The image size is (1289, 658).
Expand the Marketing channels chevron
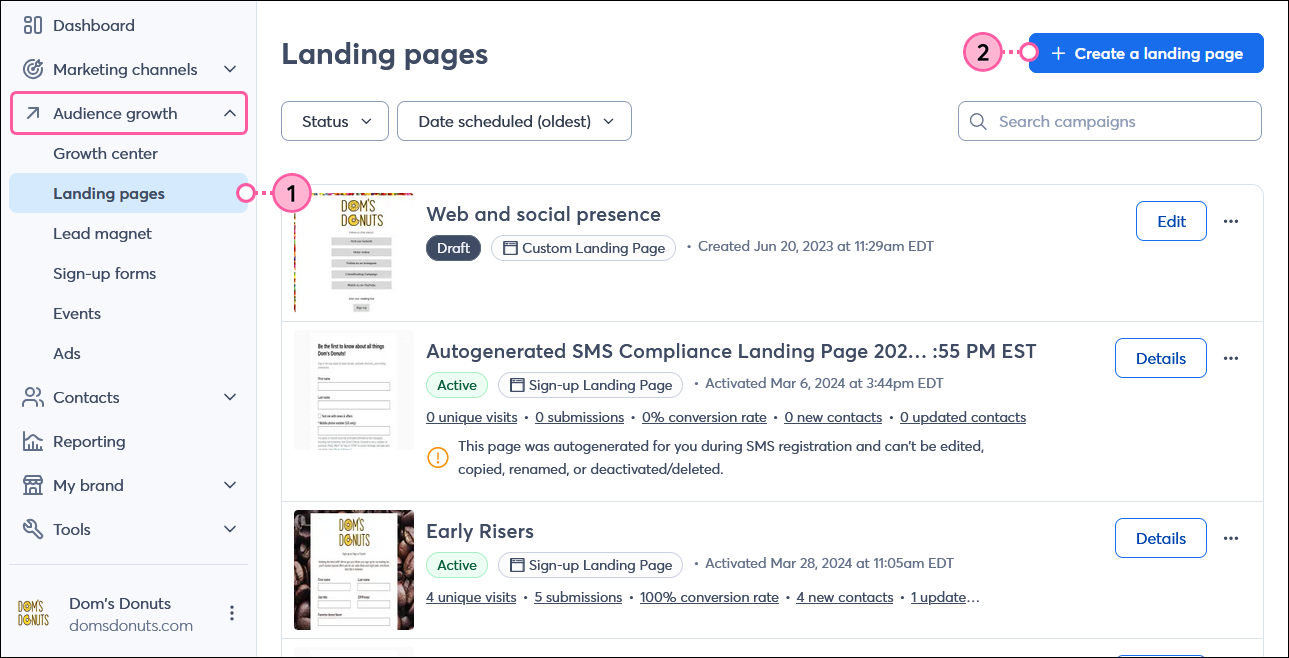[230, 69]
